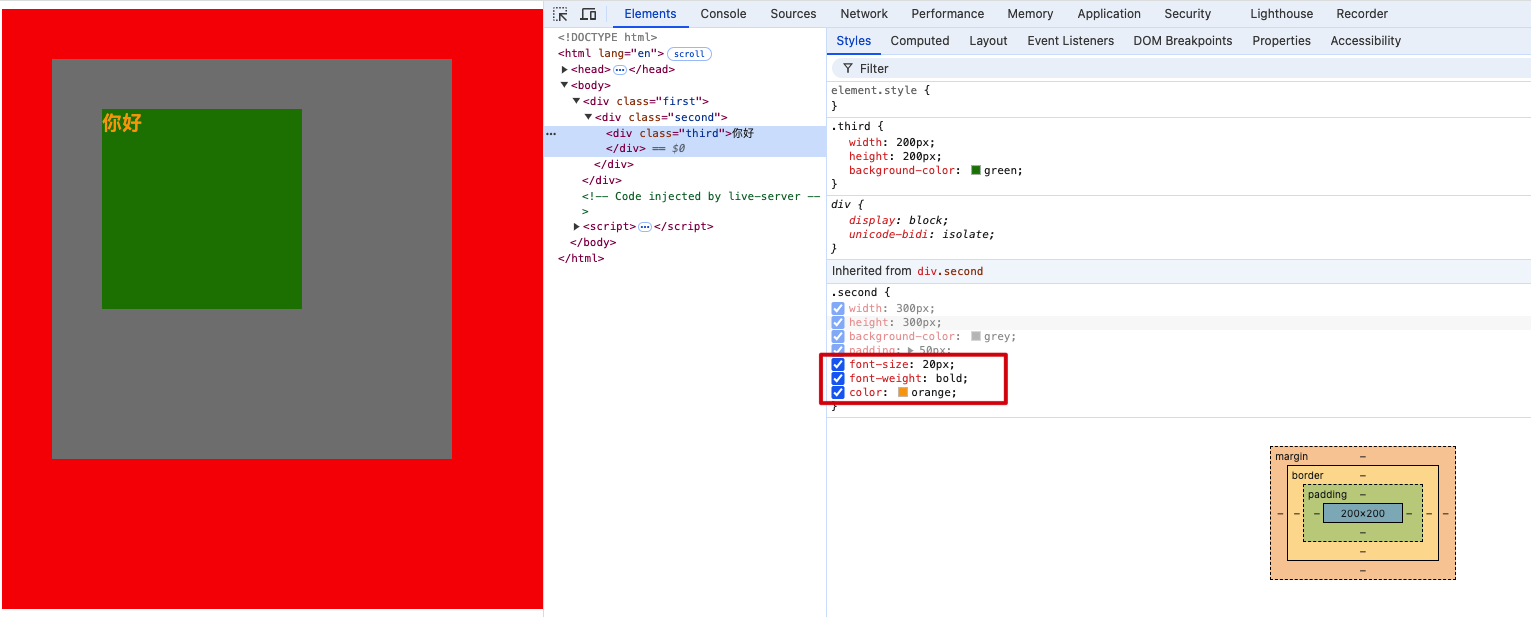Open the Recorder panel tab
Screen dimensions: 1531x617
tap(1362, 14)
